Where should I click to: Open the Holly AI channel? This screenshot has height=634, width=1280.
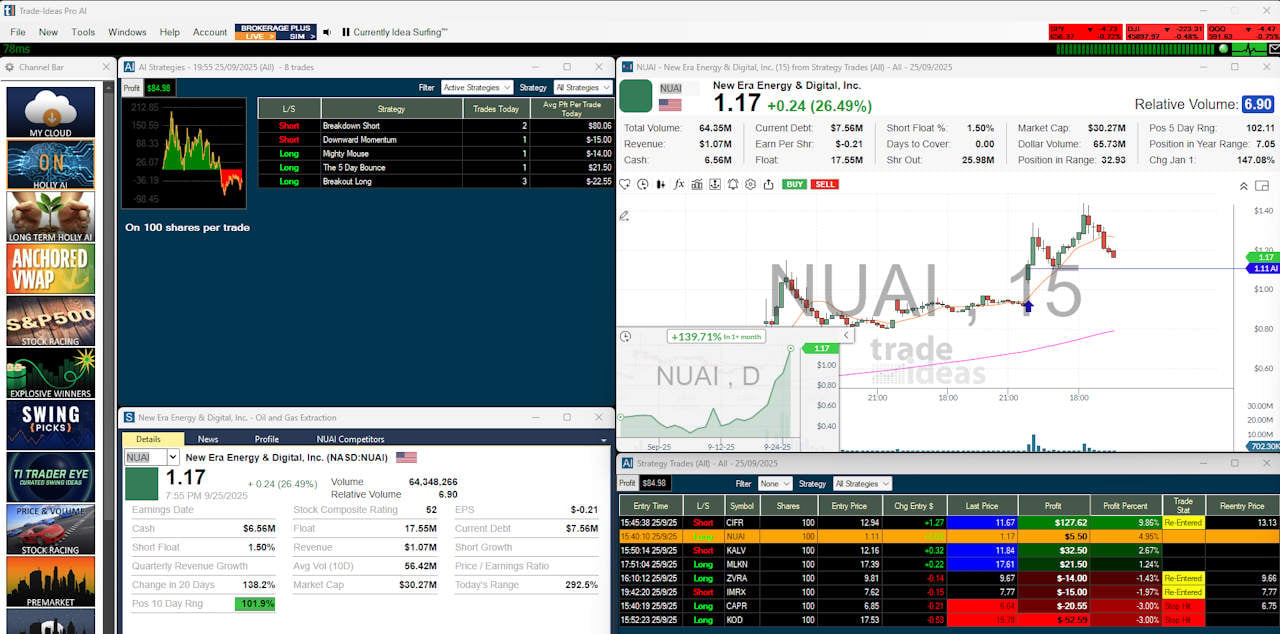[x=51, y=164]
